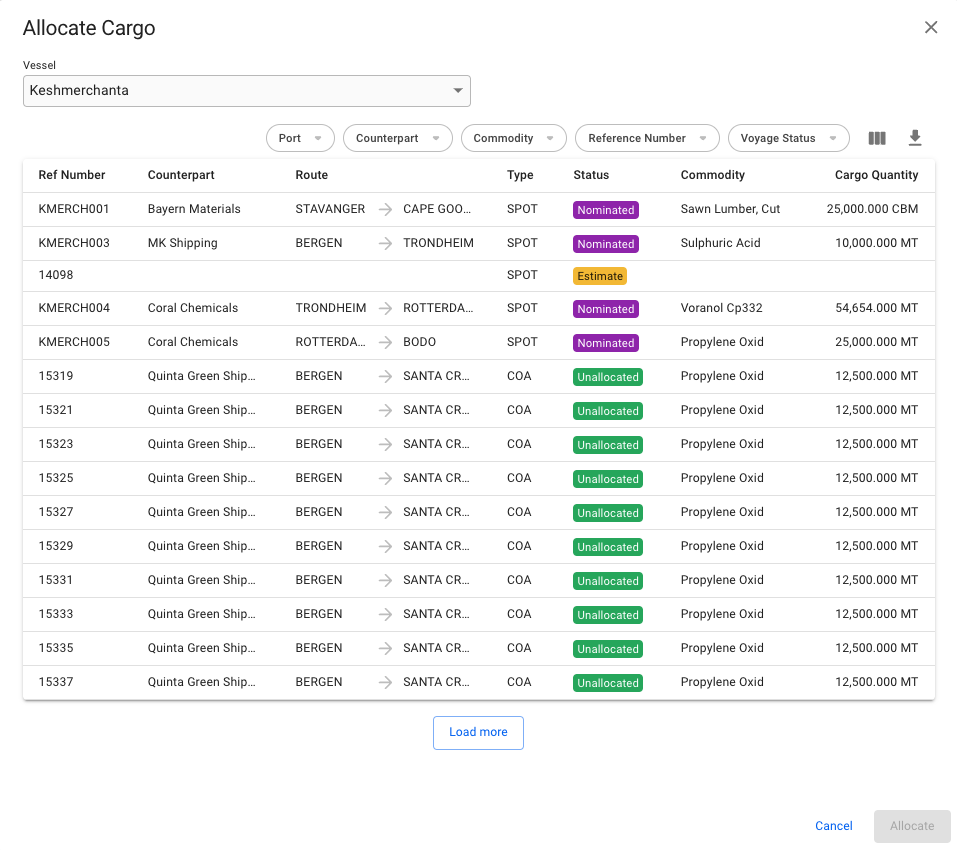Open the Vessel dropdown Keshmerchanta
Viewport: 957px width, 850px height.
pos(247,91)
